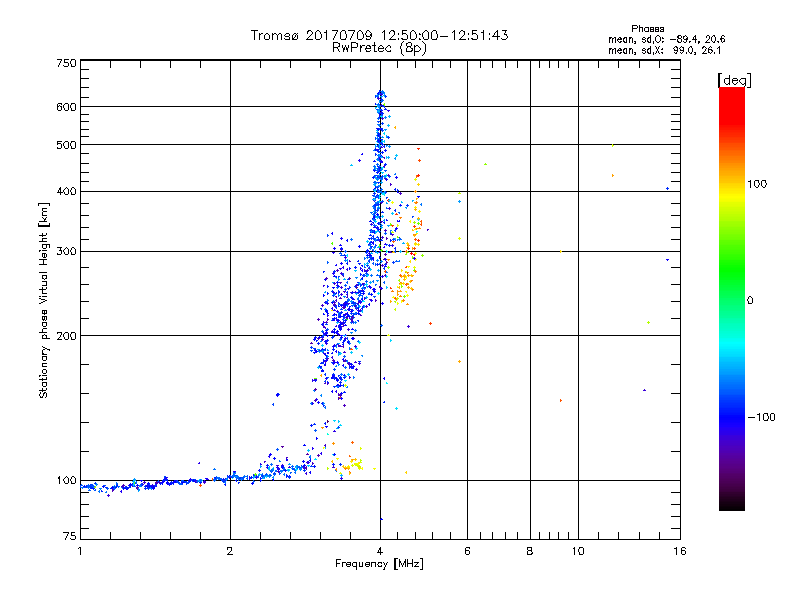The width and height of the screenshot is (800, 600).
Task: Click the x-axis tick label '6'
Action: [467, 551]
